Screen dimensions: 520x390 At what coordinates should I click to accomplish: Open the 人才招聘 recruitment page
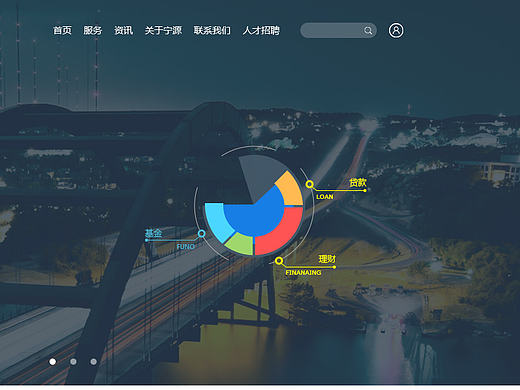pos(261,30)
